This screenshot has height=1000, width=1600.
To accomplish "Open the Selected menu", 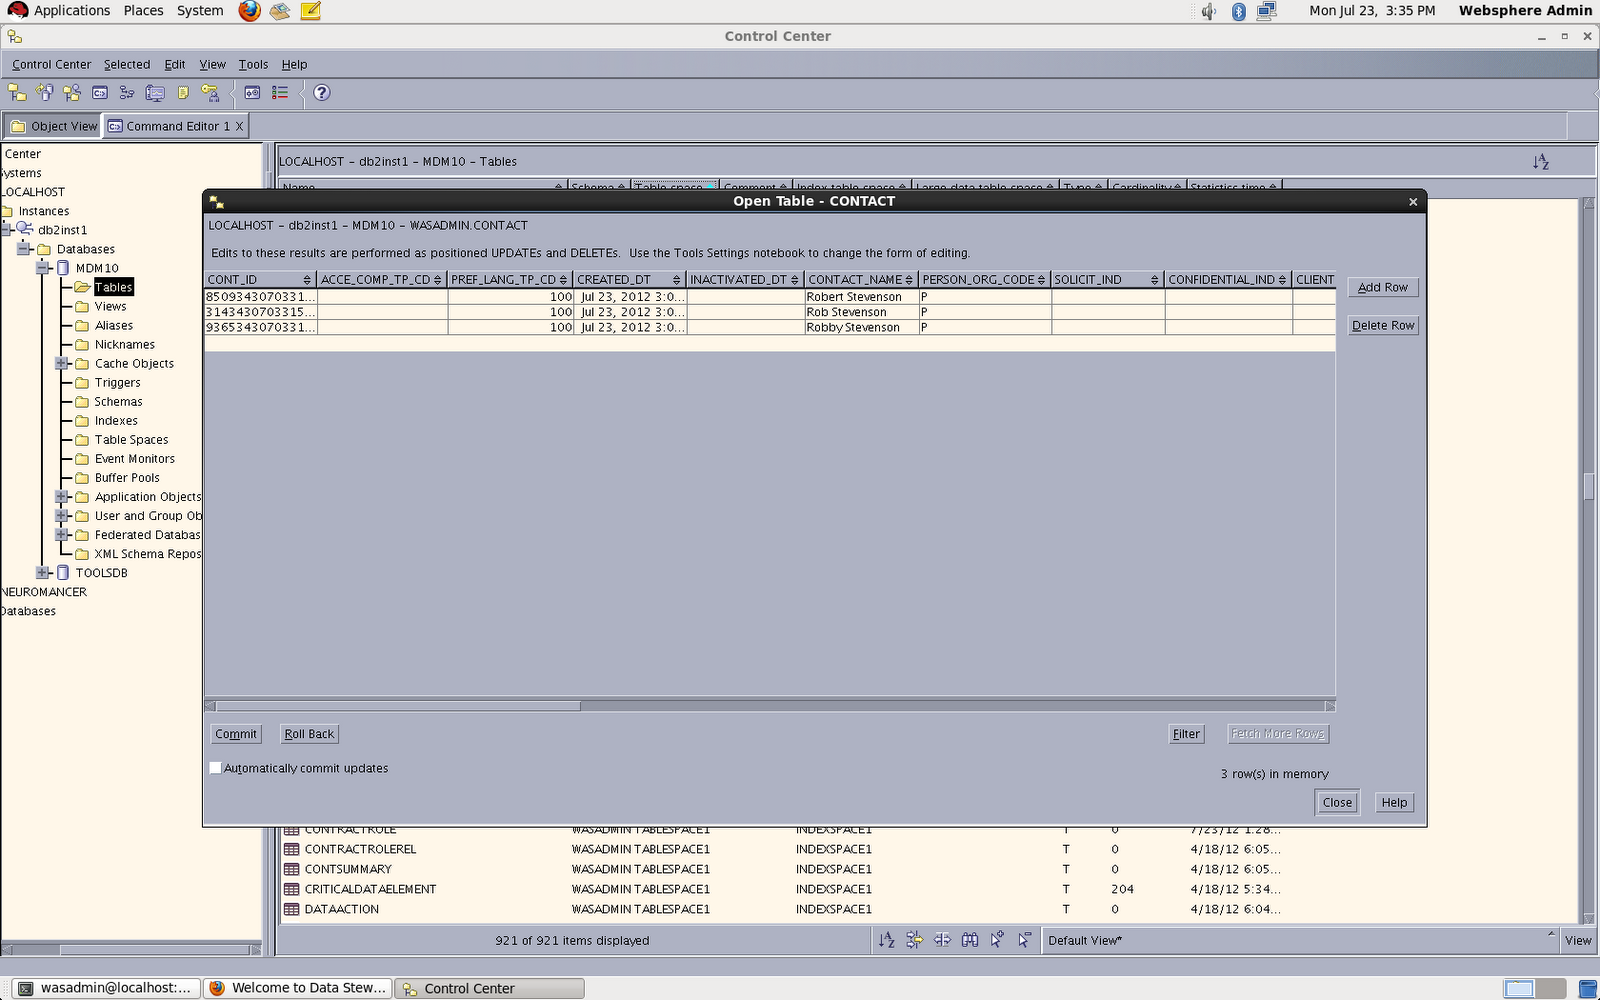I will (x=127, y=64).
